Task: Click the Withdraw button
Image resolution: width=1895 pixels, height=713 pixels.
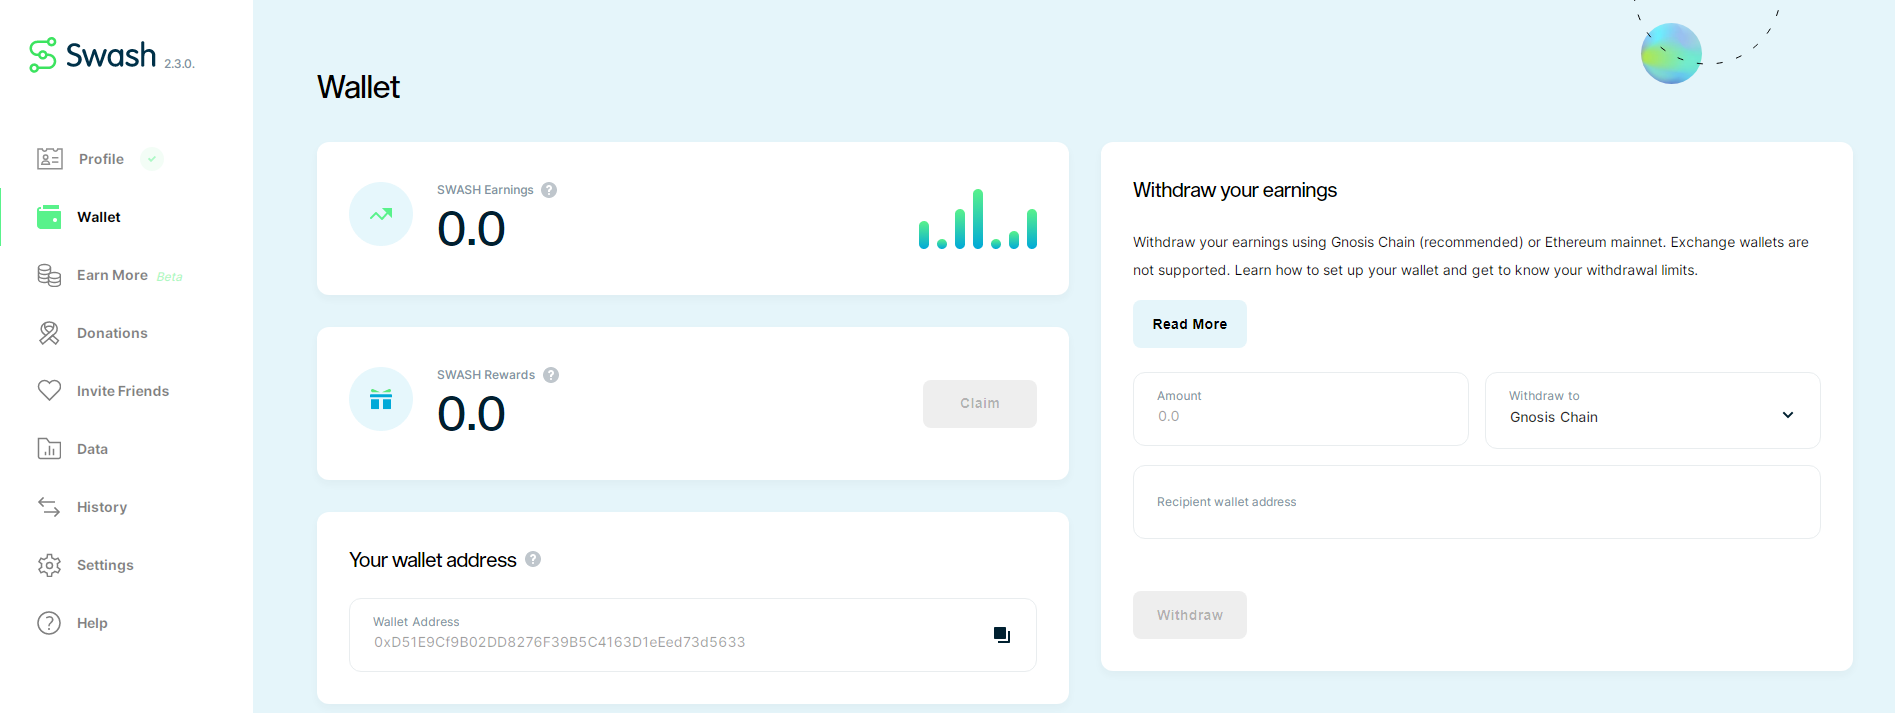Action: pyautogui.click(x=1190, y=615)
